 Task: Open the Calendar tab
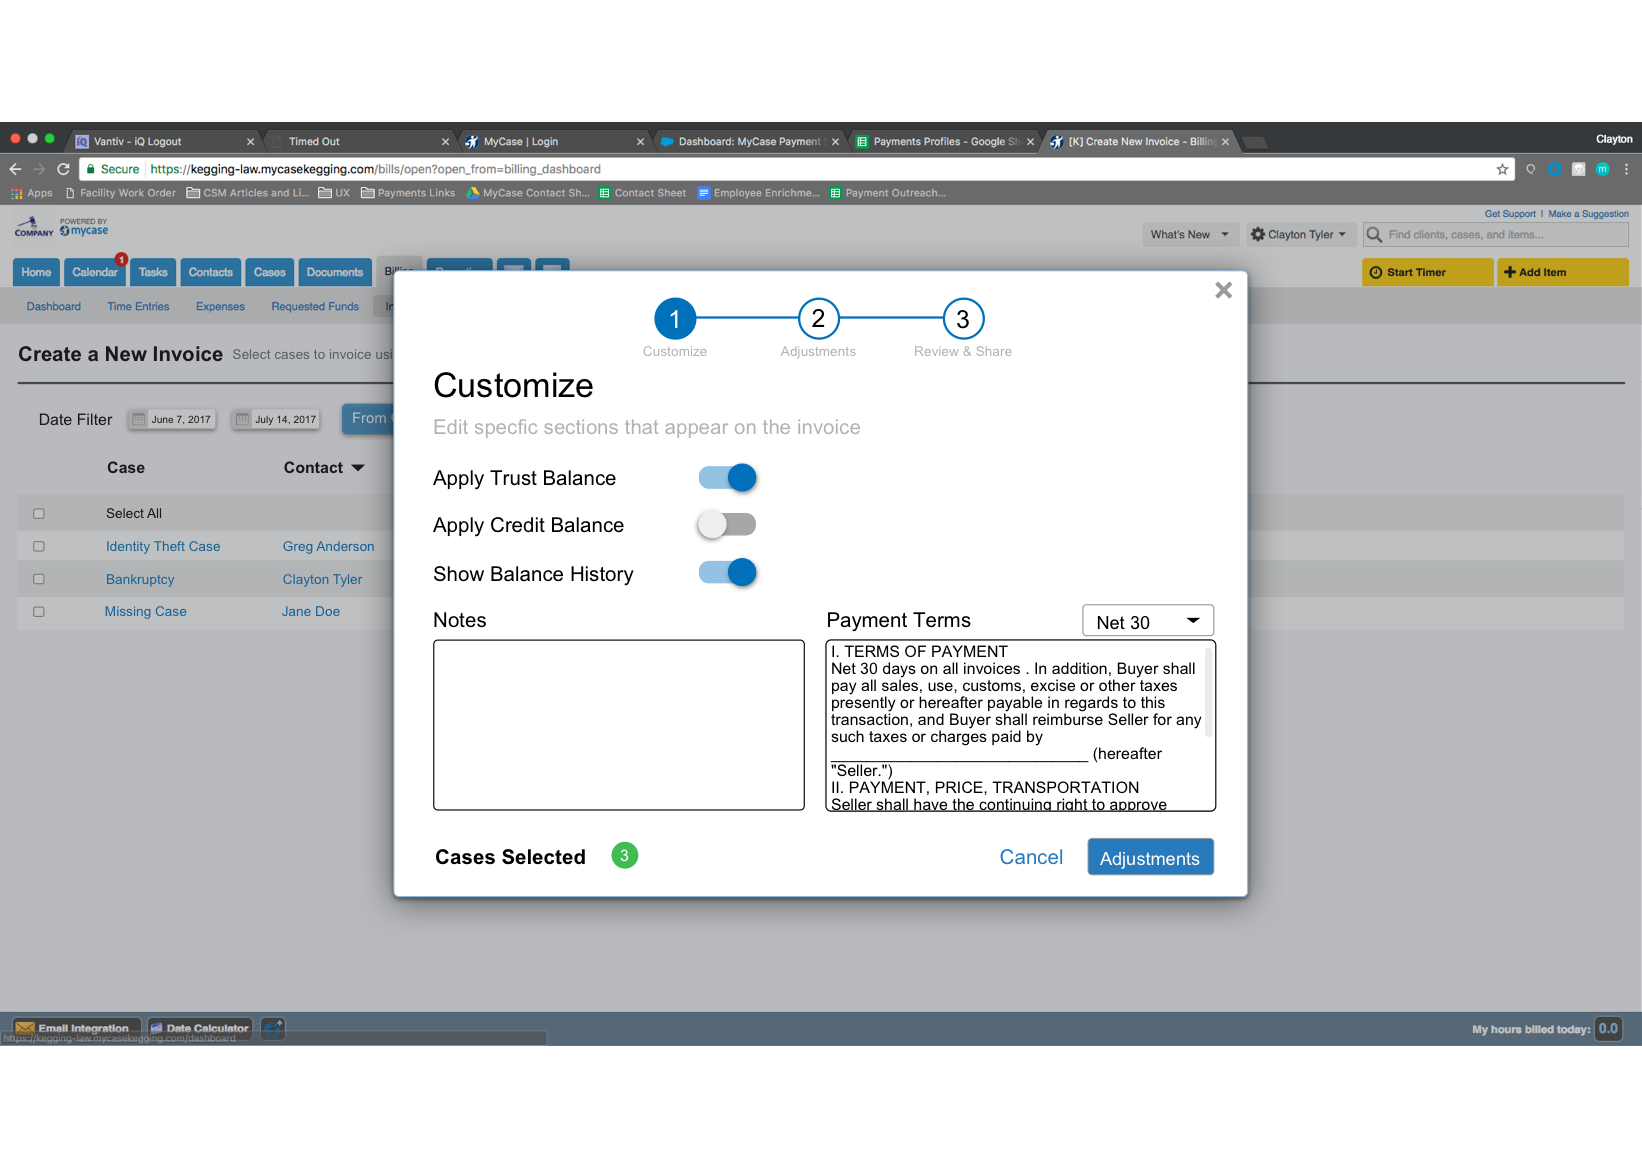pos(94,272)
